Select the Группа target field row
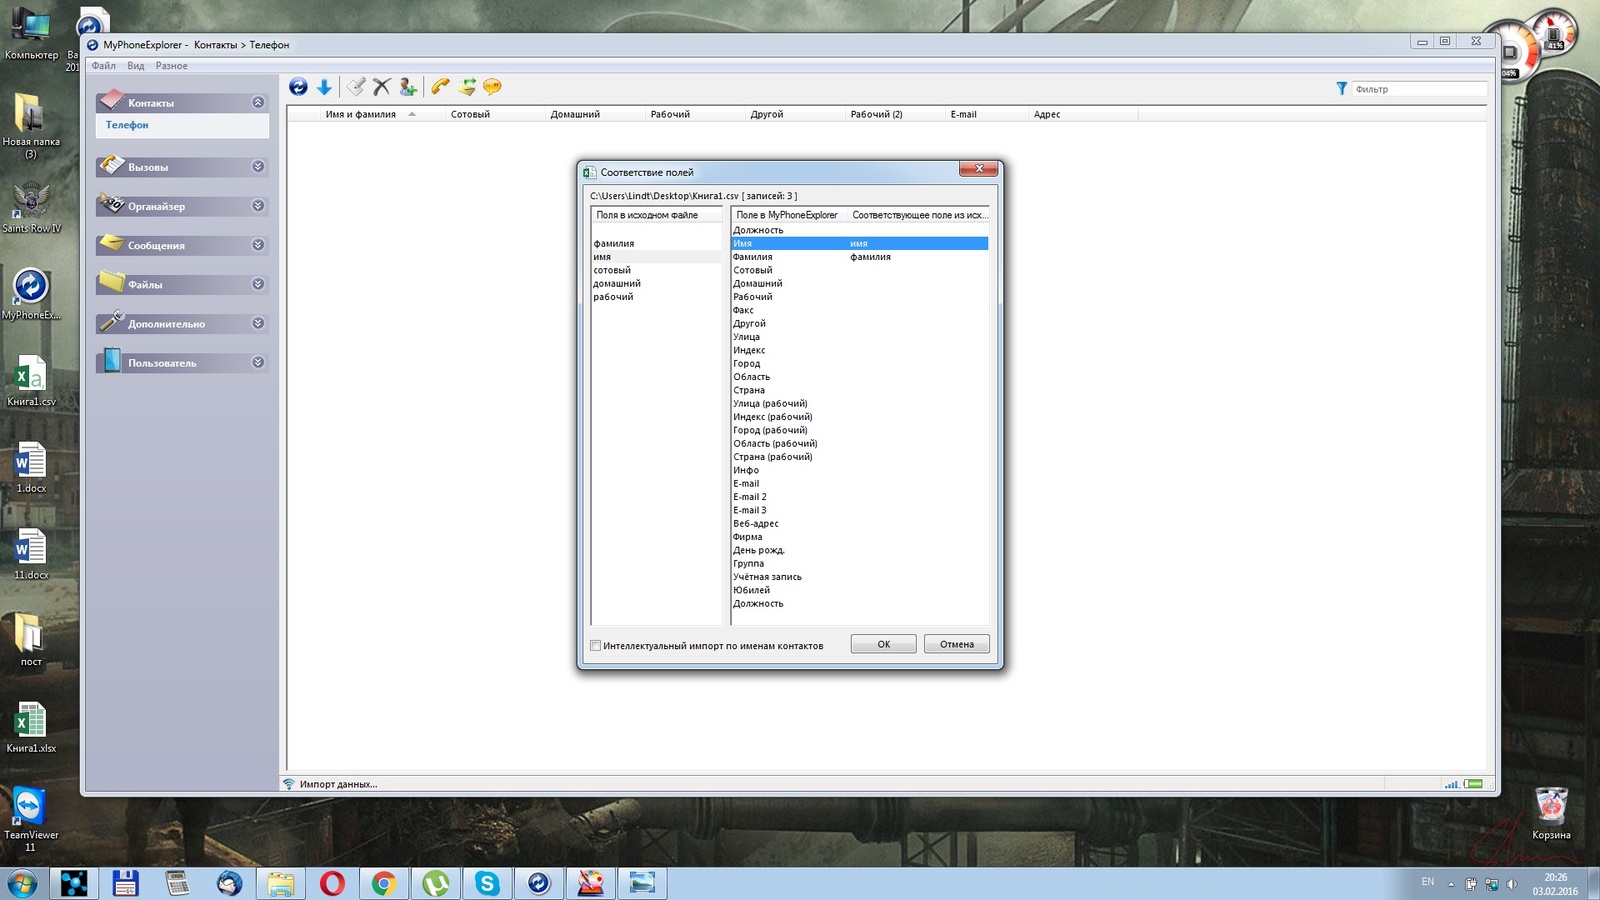1600x900 pixels. 860,564
